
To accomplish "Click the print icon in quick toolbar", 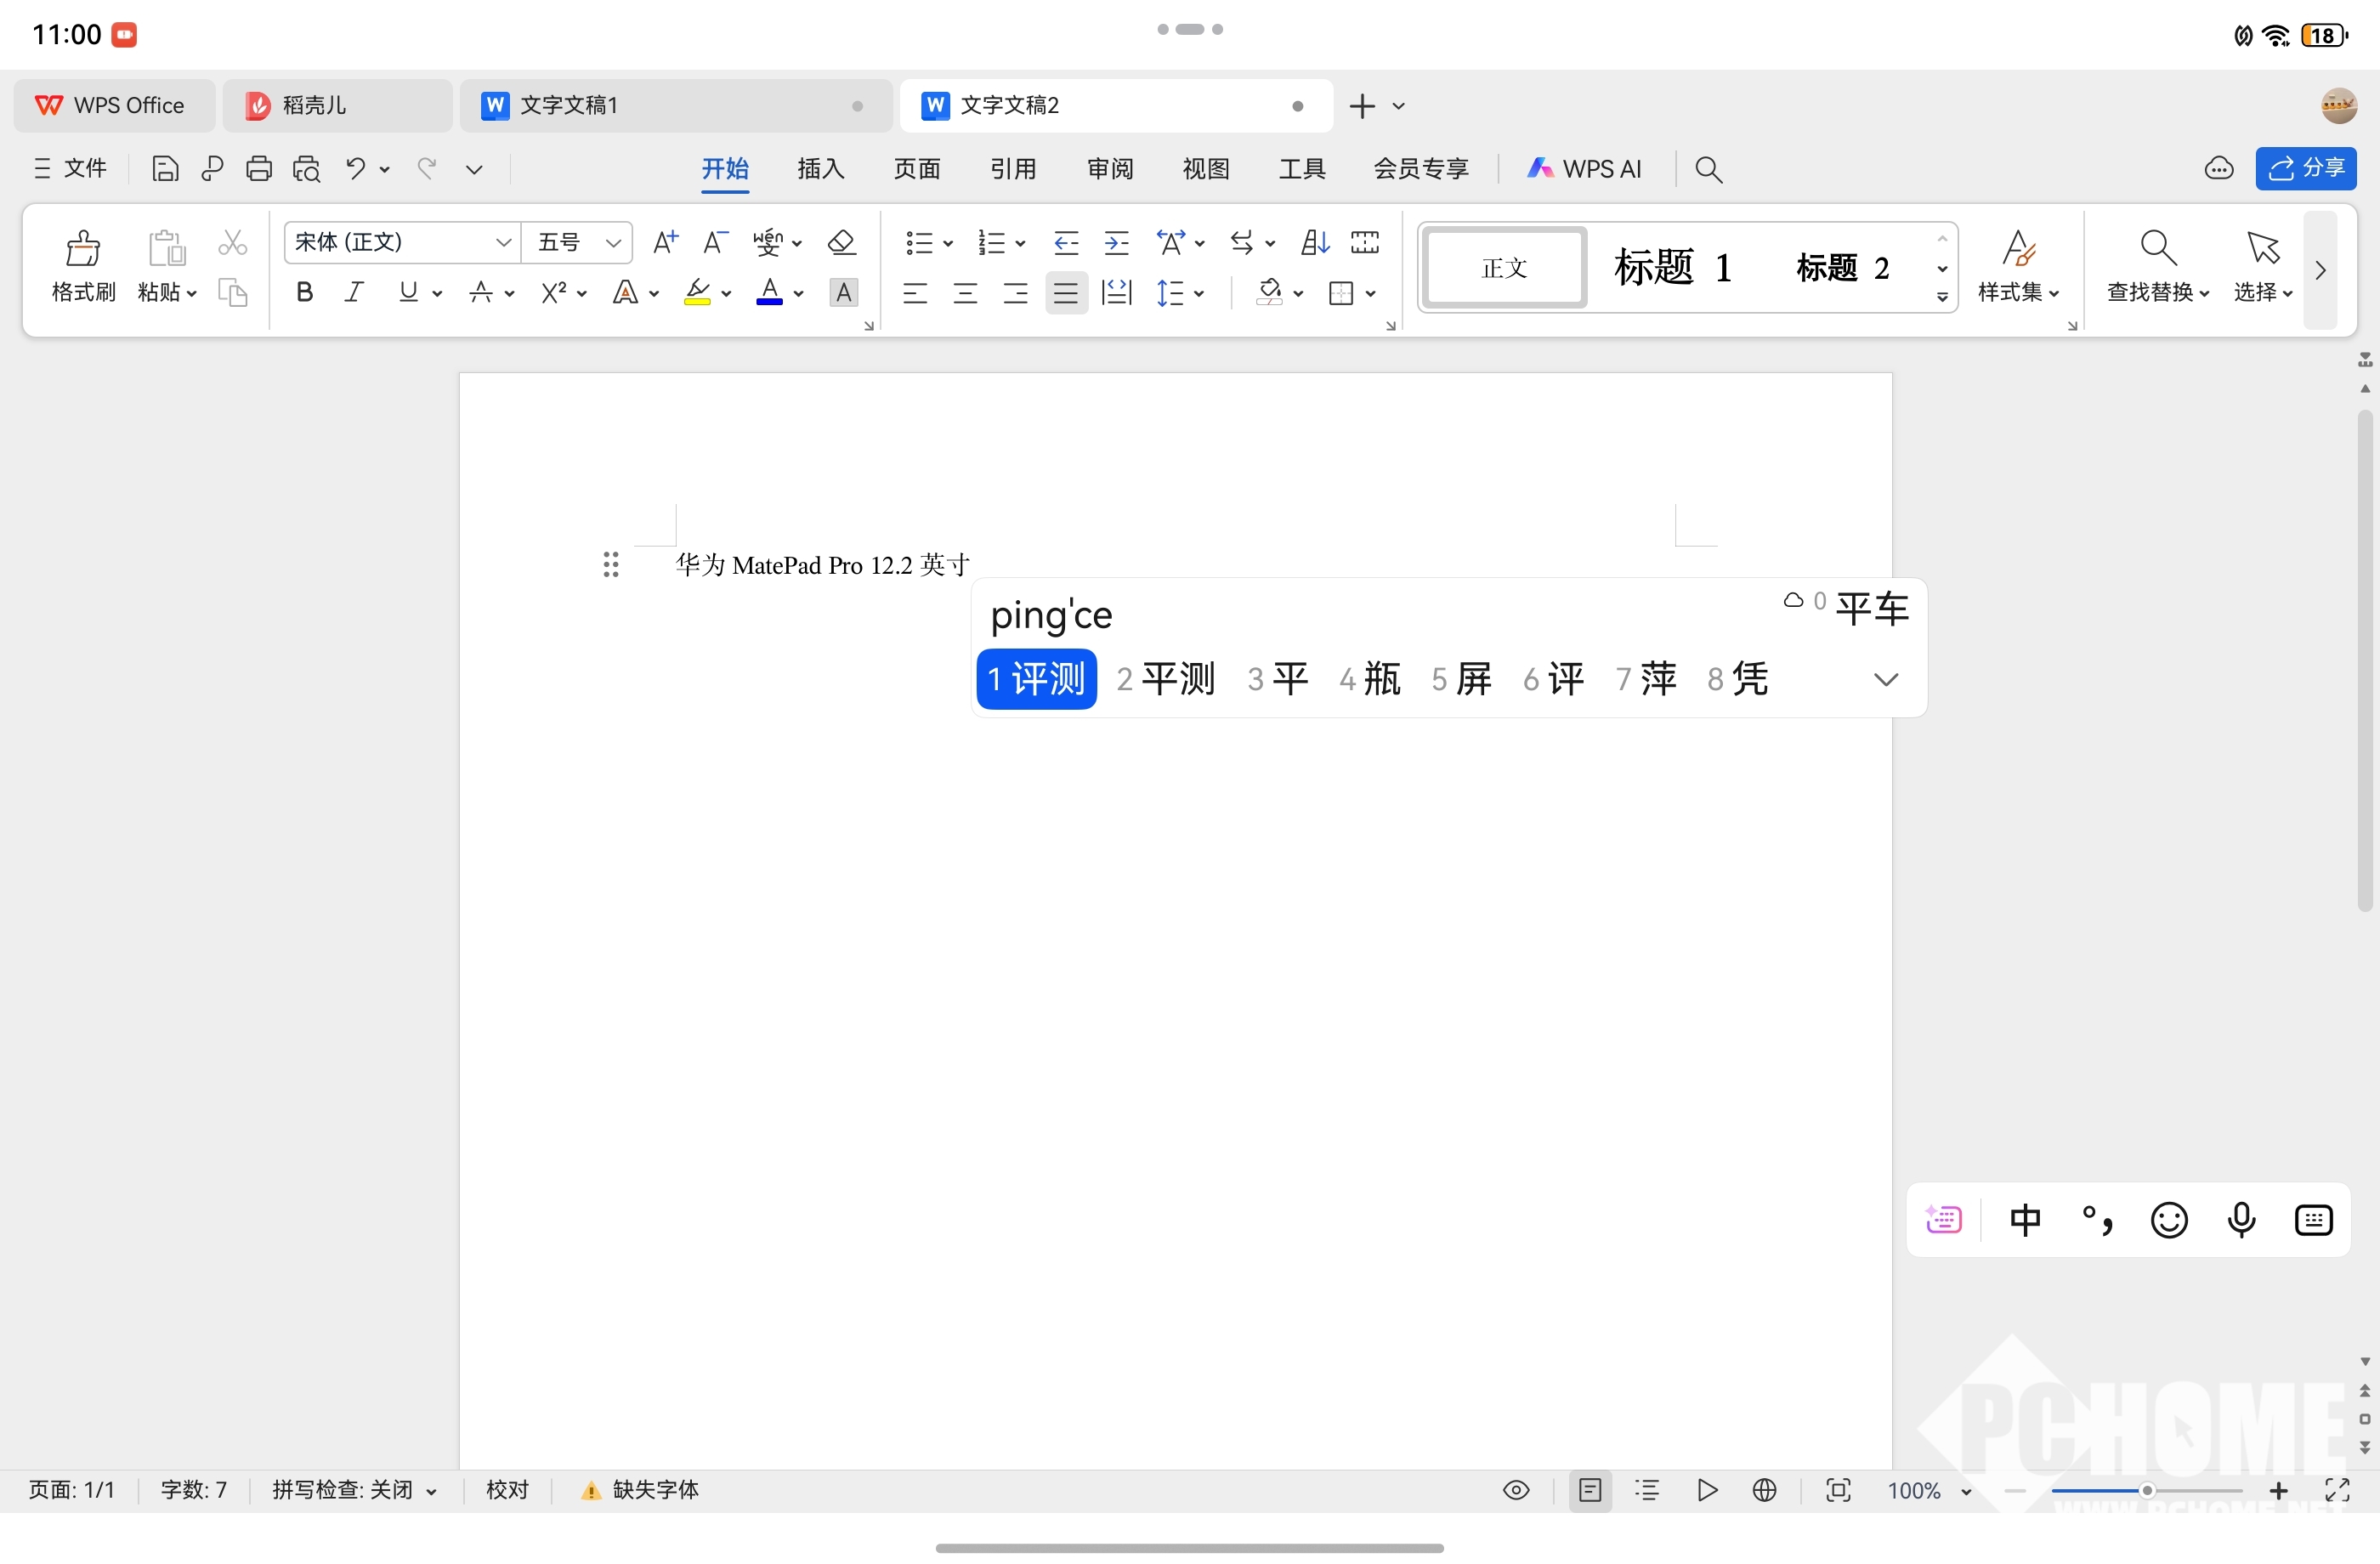I will tap(259, 169).
